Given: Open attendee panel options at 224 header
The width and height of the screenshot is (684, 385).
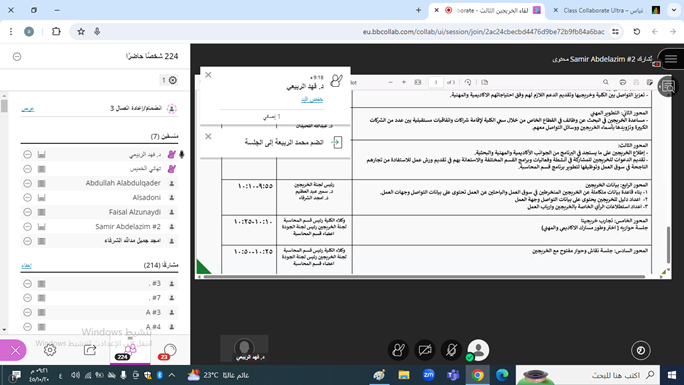Looking at the screenshot, I should pyautogui.click(x=17, y=57).
